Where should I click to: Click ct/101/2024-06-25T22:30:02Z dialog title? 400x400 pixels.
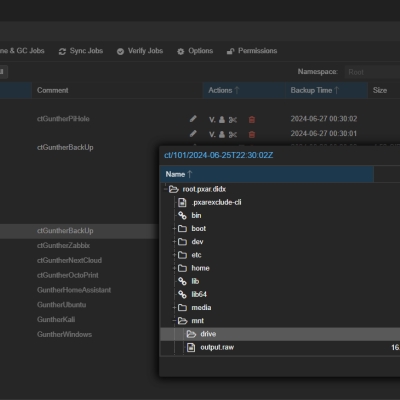pyautogui.click(x=219, y=155)
